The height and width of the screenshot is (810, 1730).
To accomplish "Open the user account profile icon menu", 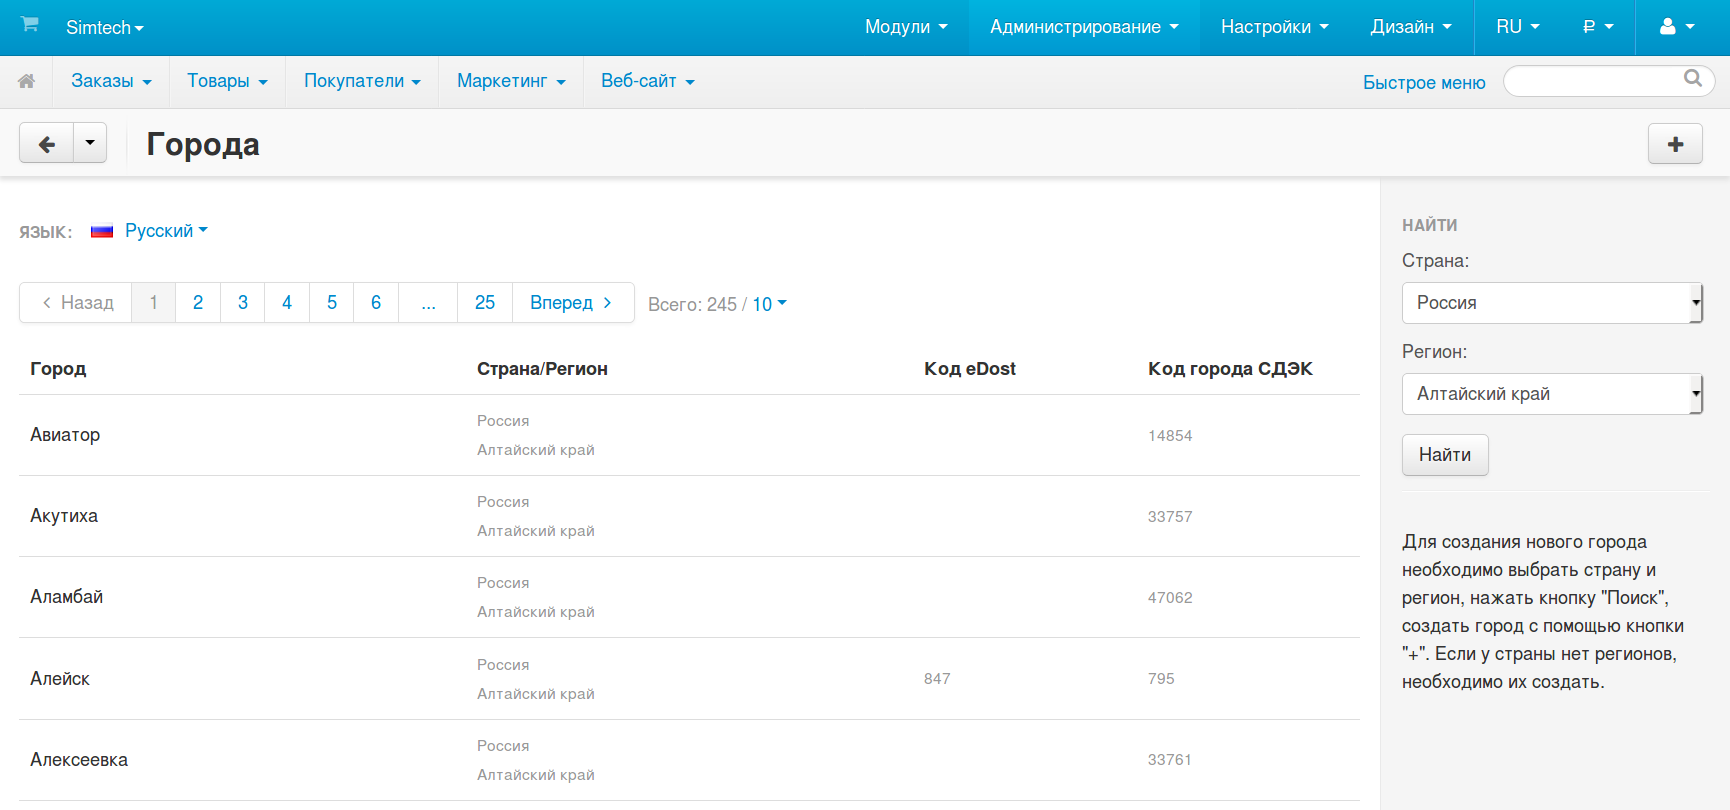I will tap(1677, 27).
